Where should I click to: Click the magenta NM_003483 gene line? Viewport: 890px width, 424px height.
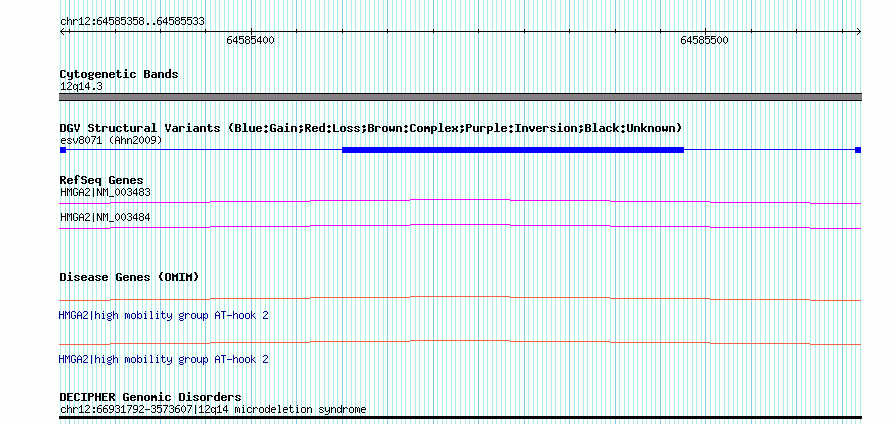pos(460,201)
